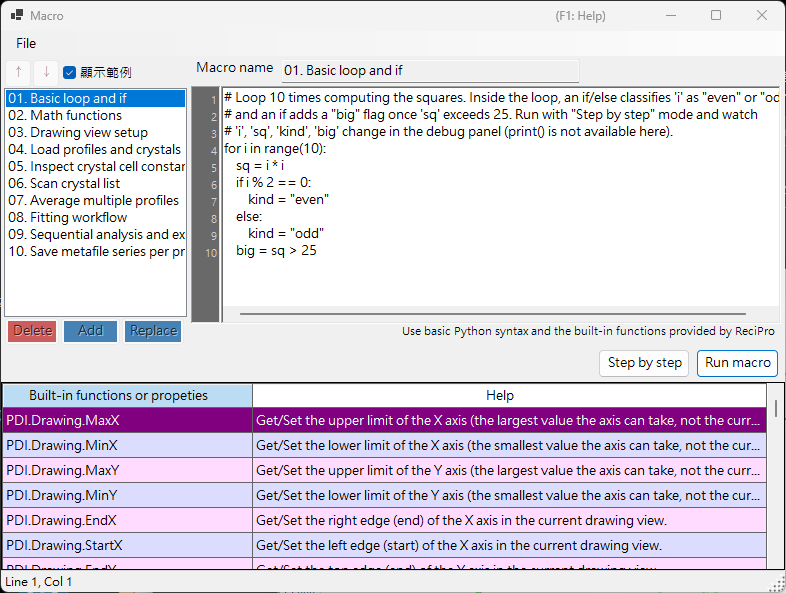
Task: Click the Run macro button
Action: [x=737, y=363]
